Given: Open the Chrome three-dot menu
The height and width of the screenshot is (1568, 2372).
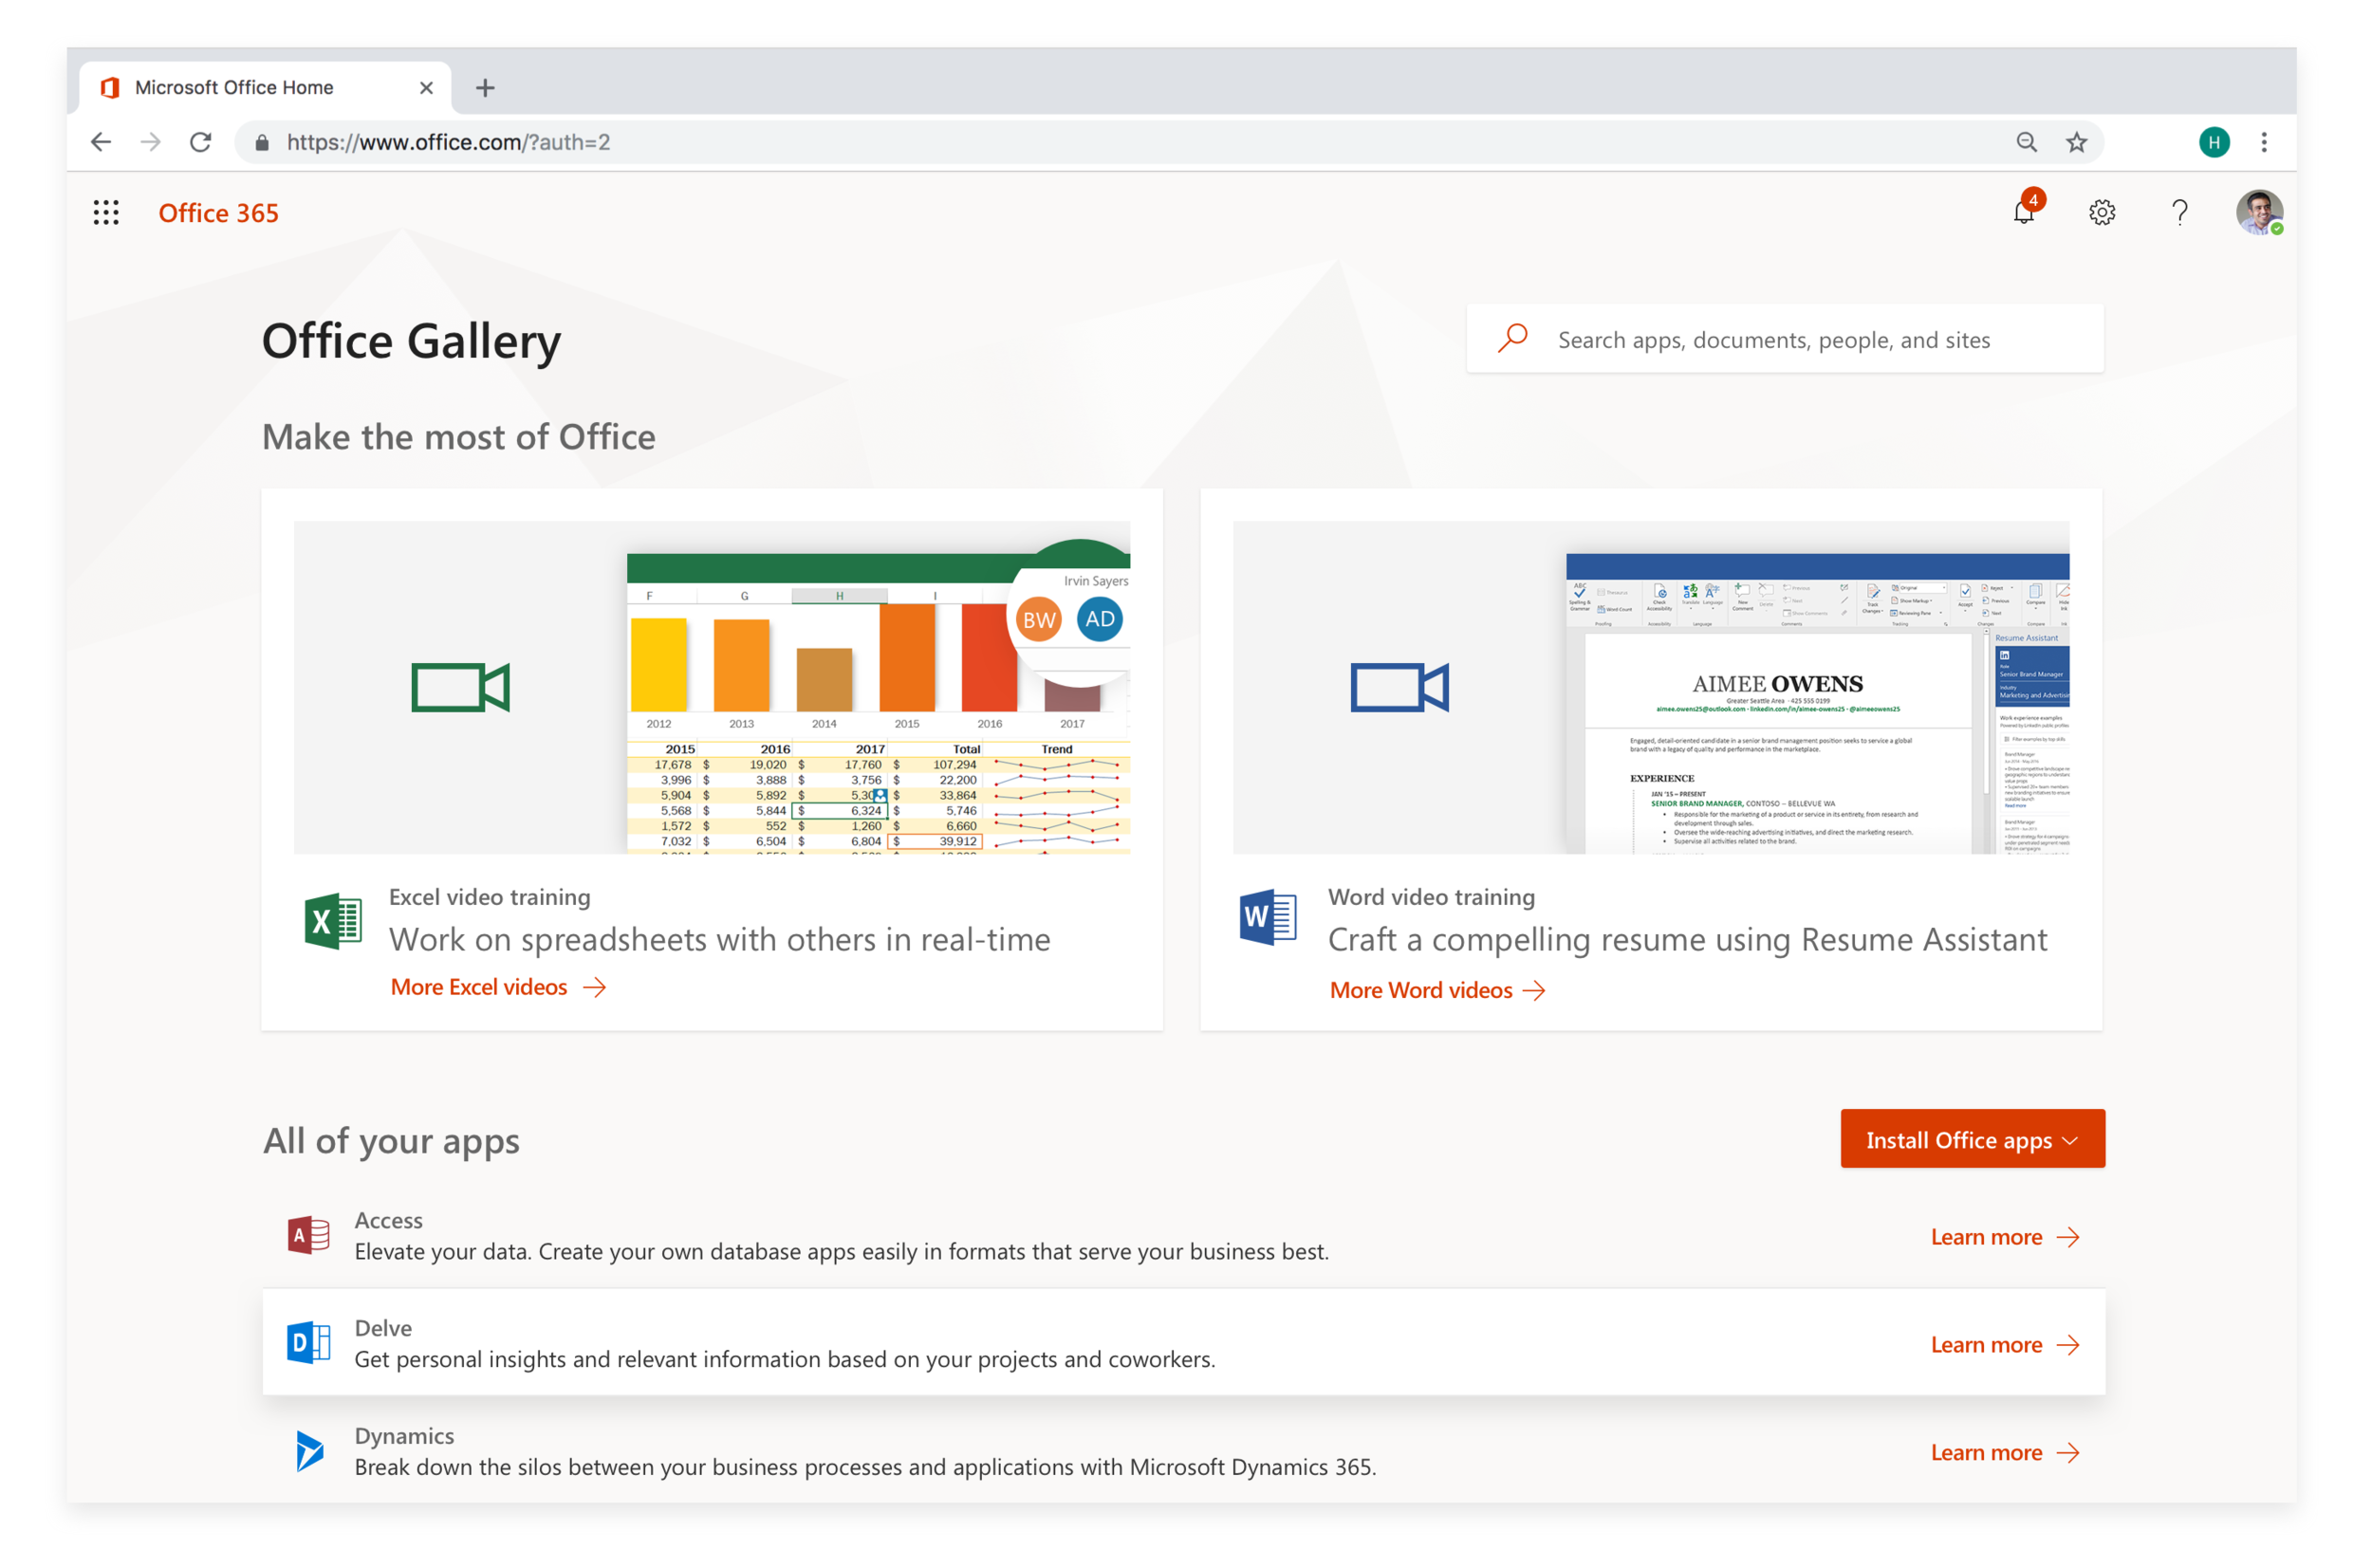Looking at the screenshot, I should 2264,142.
